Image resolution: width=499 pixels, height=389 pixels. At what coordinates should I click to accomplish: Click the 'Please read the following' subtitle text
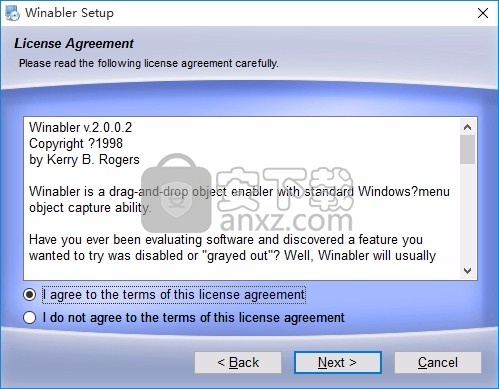point(149,63)
